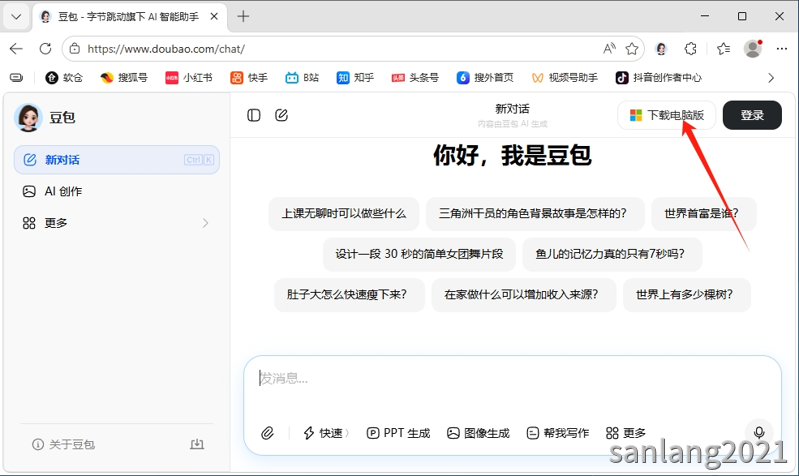Choose suggestion 在家做什么可以增加收入来源?
The height and width of the screenshot is (476, 799).
pyautogui.click(x=523, y=295)
